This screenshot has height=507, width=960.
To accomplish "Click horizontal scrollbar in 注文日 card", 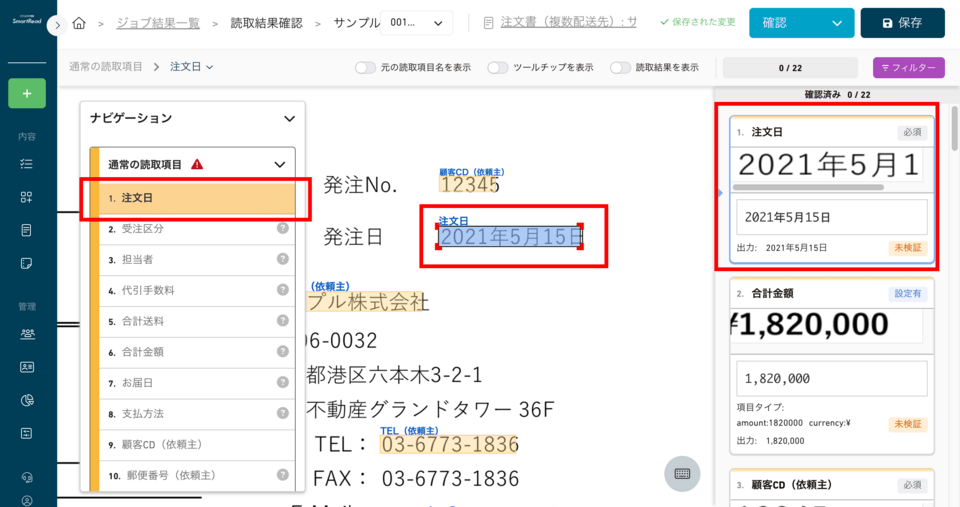I will (808, 187).
